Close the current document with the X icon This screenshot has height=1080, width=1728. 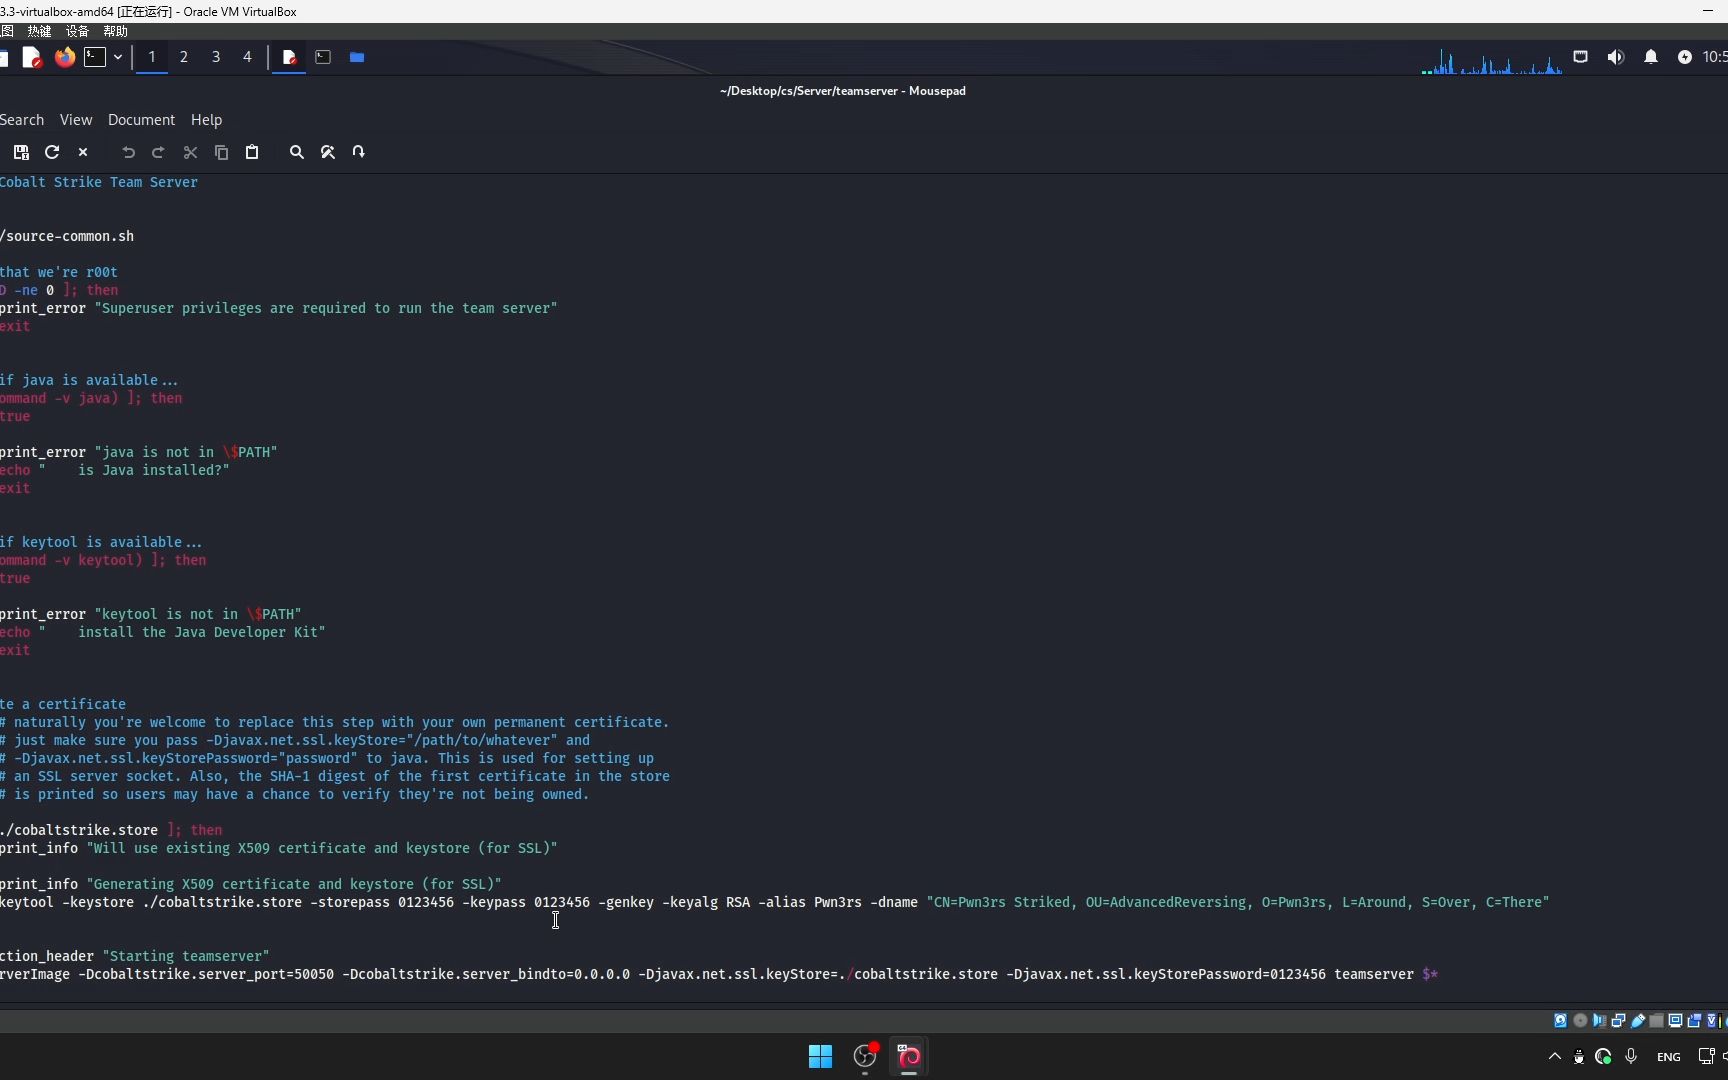(83, 152)
